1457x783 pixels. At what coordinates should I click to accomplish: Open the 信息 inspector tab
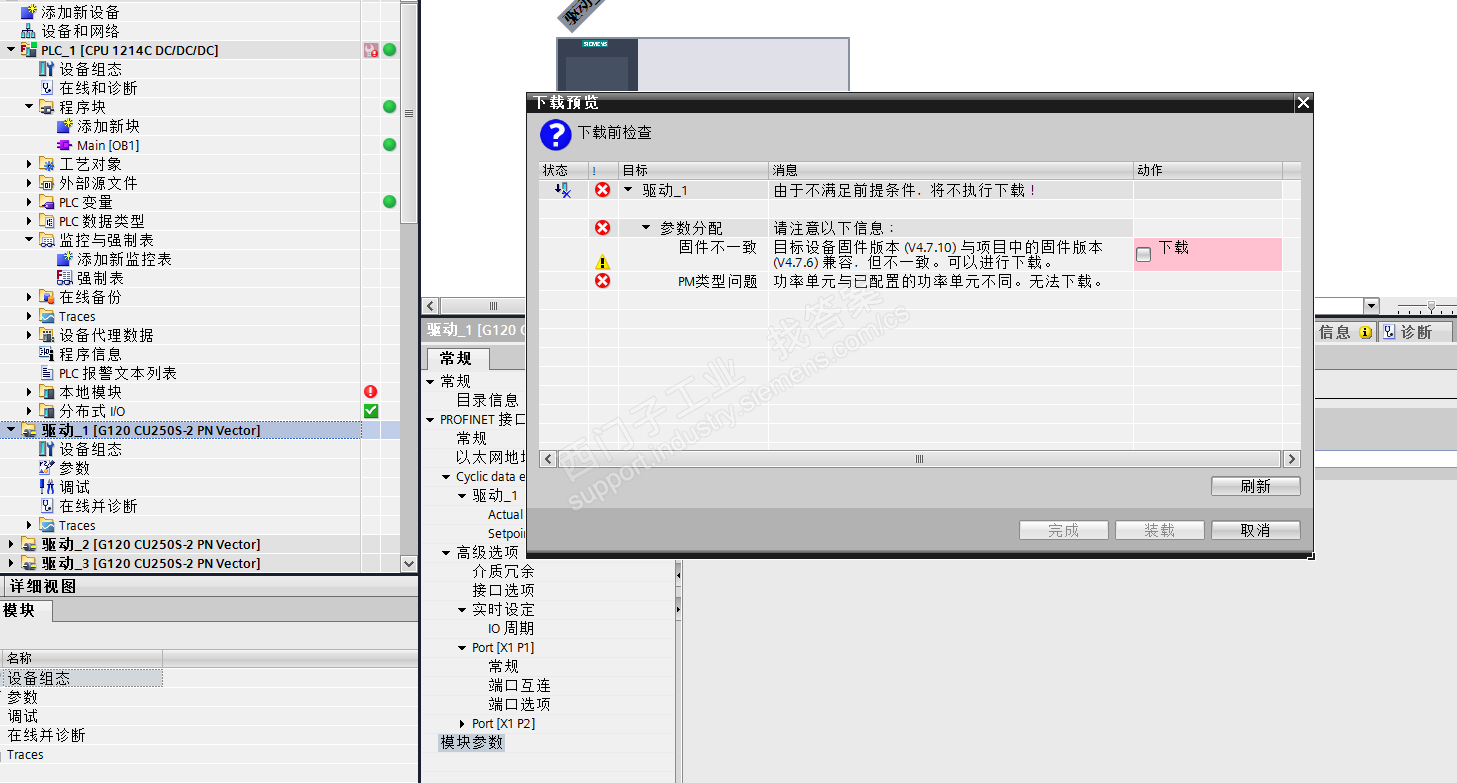(1345, 332)
